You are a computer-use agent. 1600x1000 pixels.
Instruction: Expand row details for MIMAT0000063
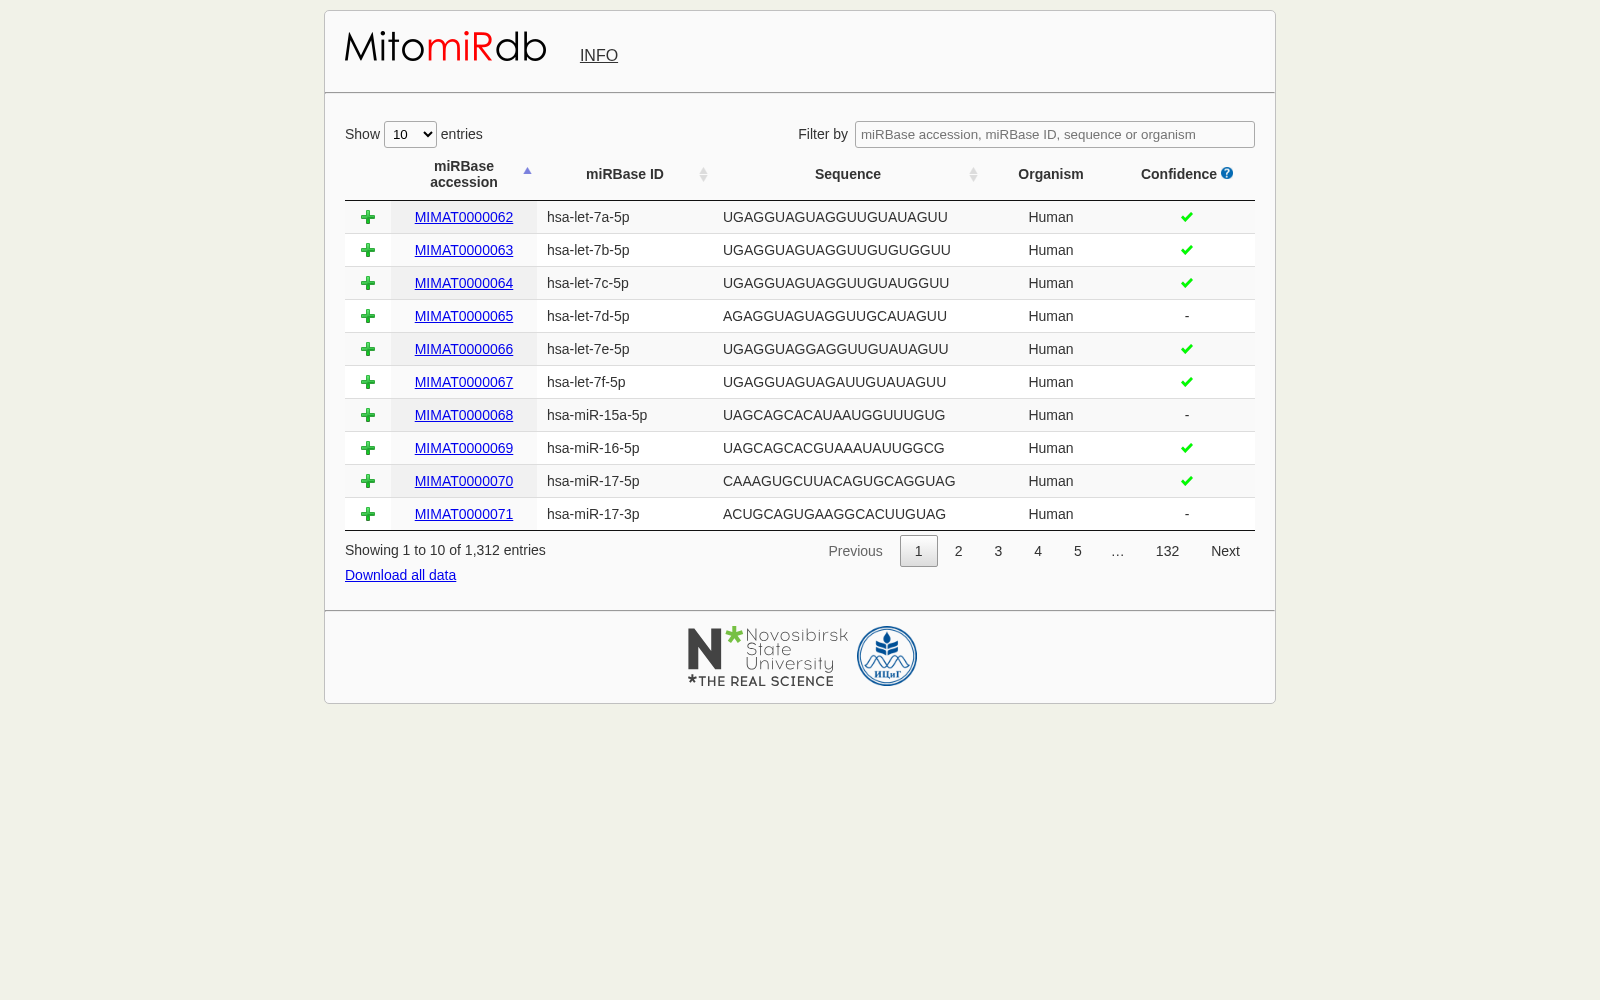pyautogui.click(x=368, y=250)
